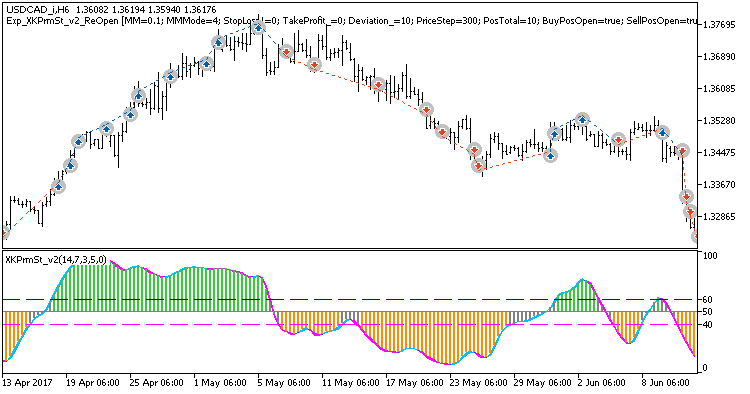Click the lowest sell arrow at the late-May bottom
The width and height of the screenshot is (750, 394).
(x=478, y=166)
